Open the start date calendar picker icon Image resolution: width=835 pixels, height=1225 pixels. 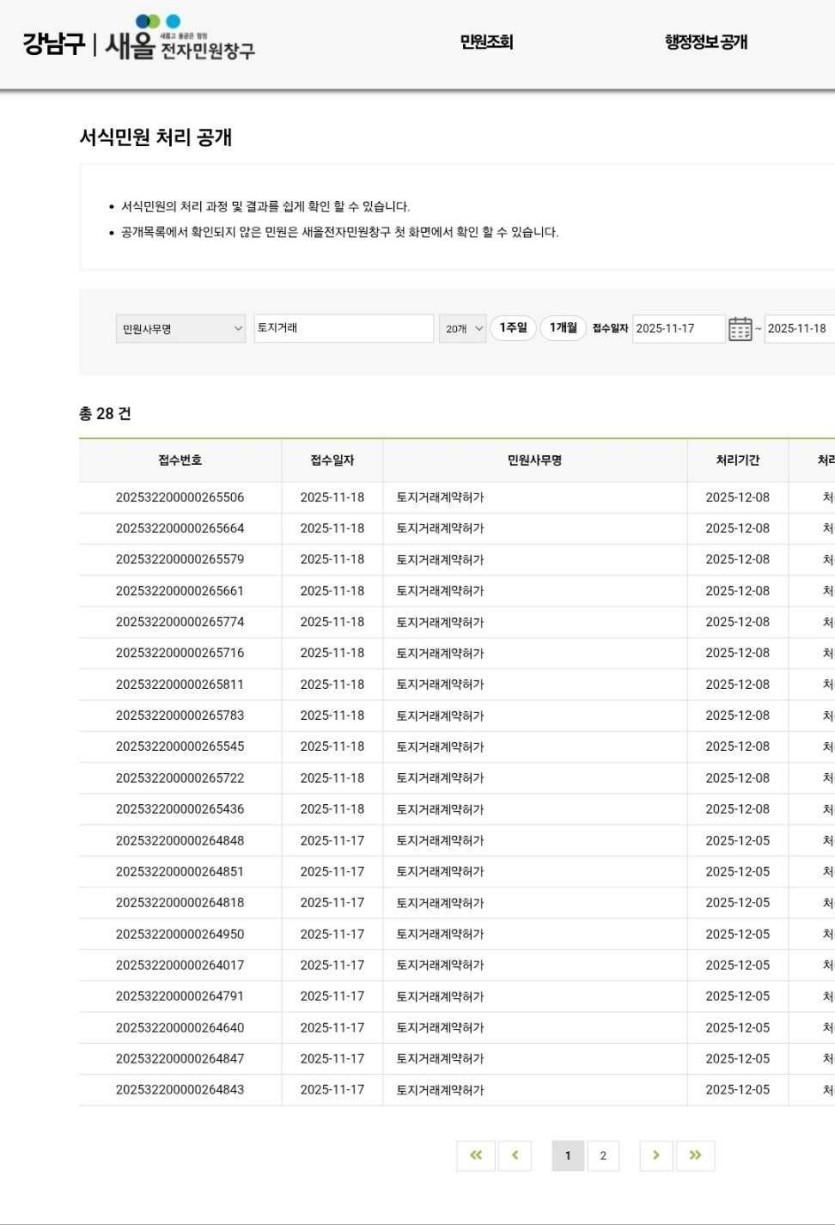[740, 328]
